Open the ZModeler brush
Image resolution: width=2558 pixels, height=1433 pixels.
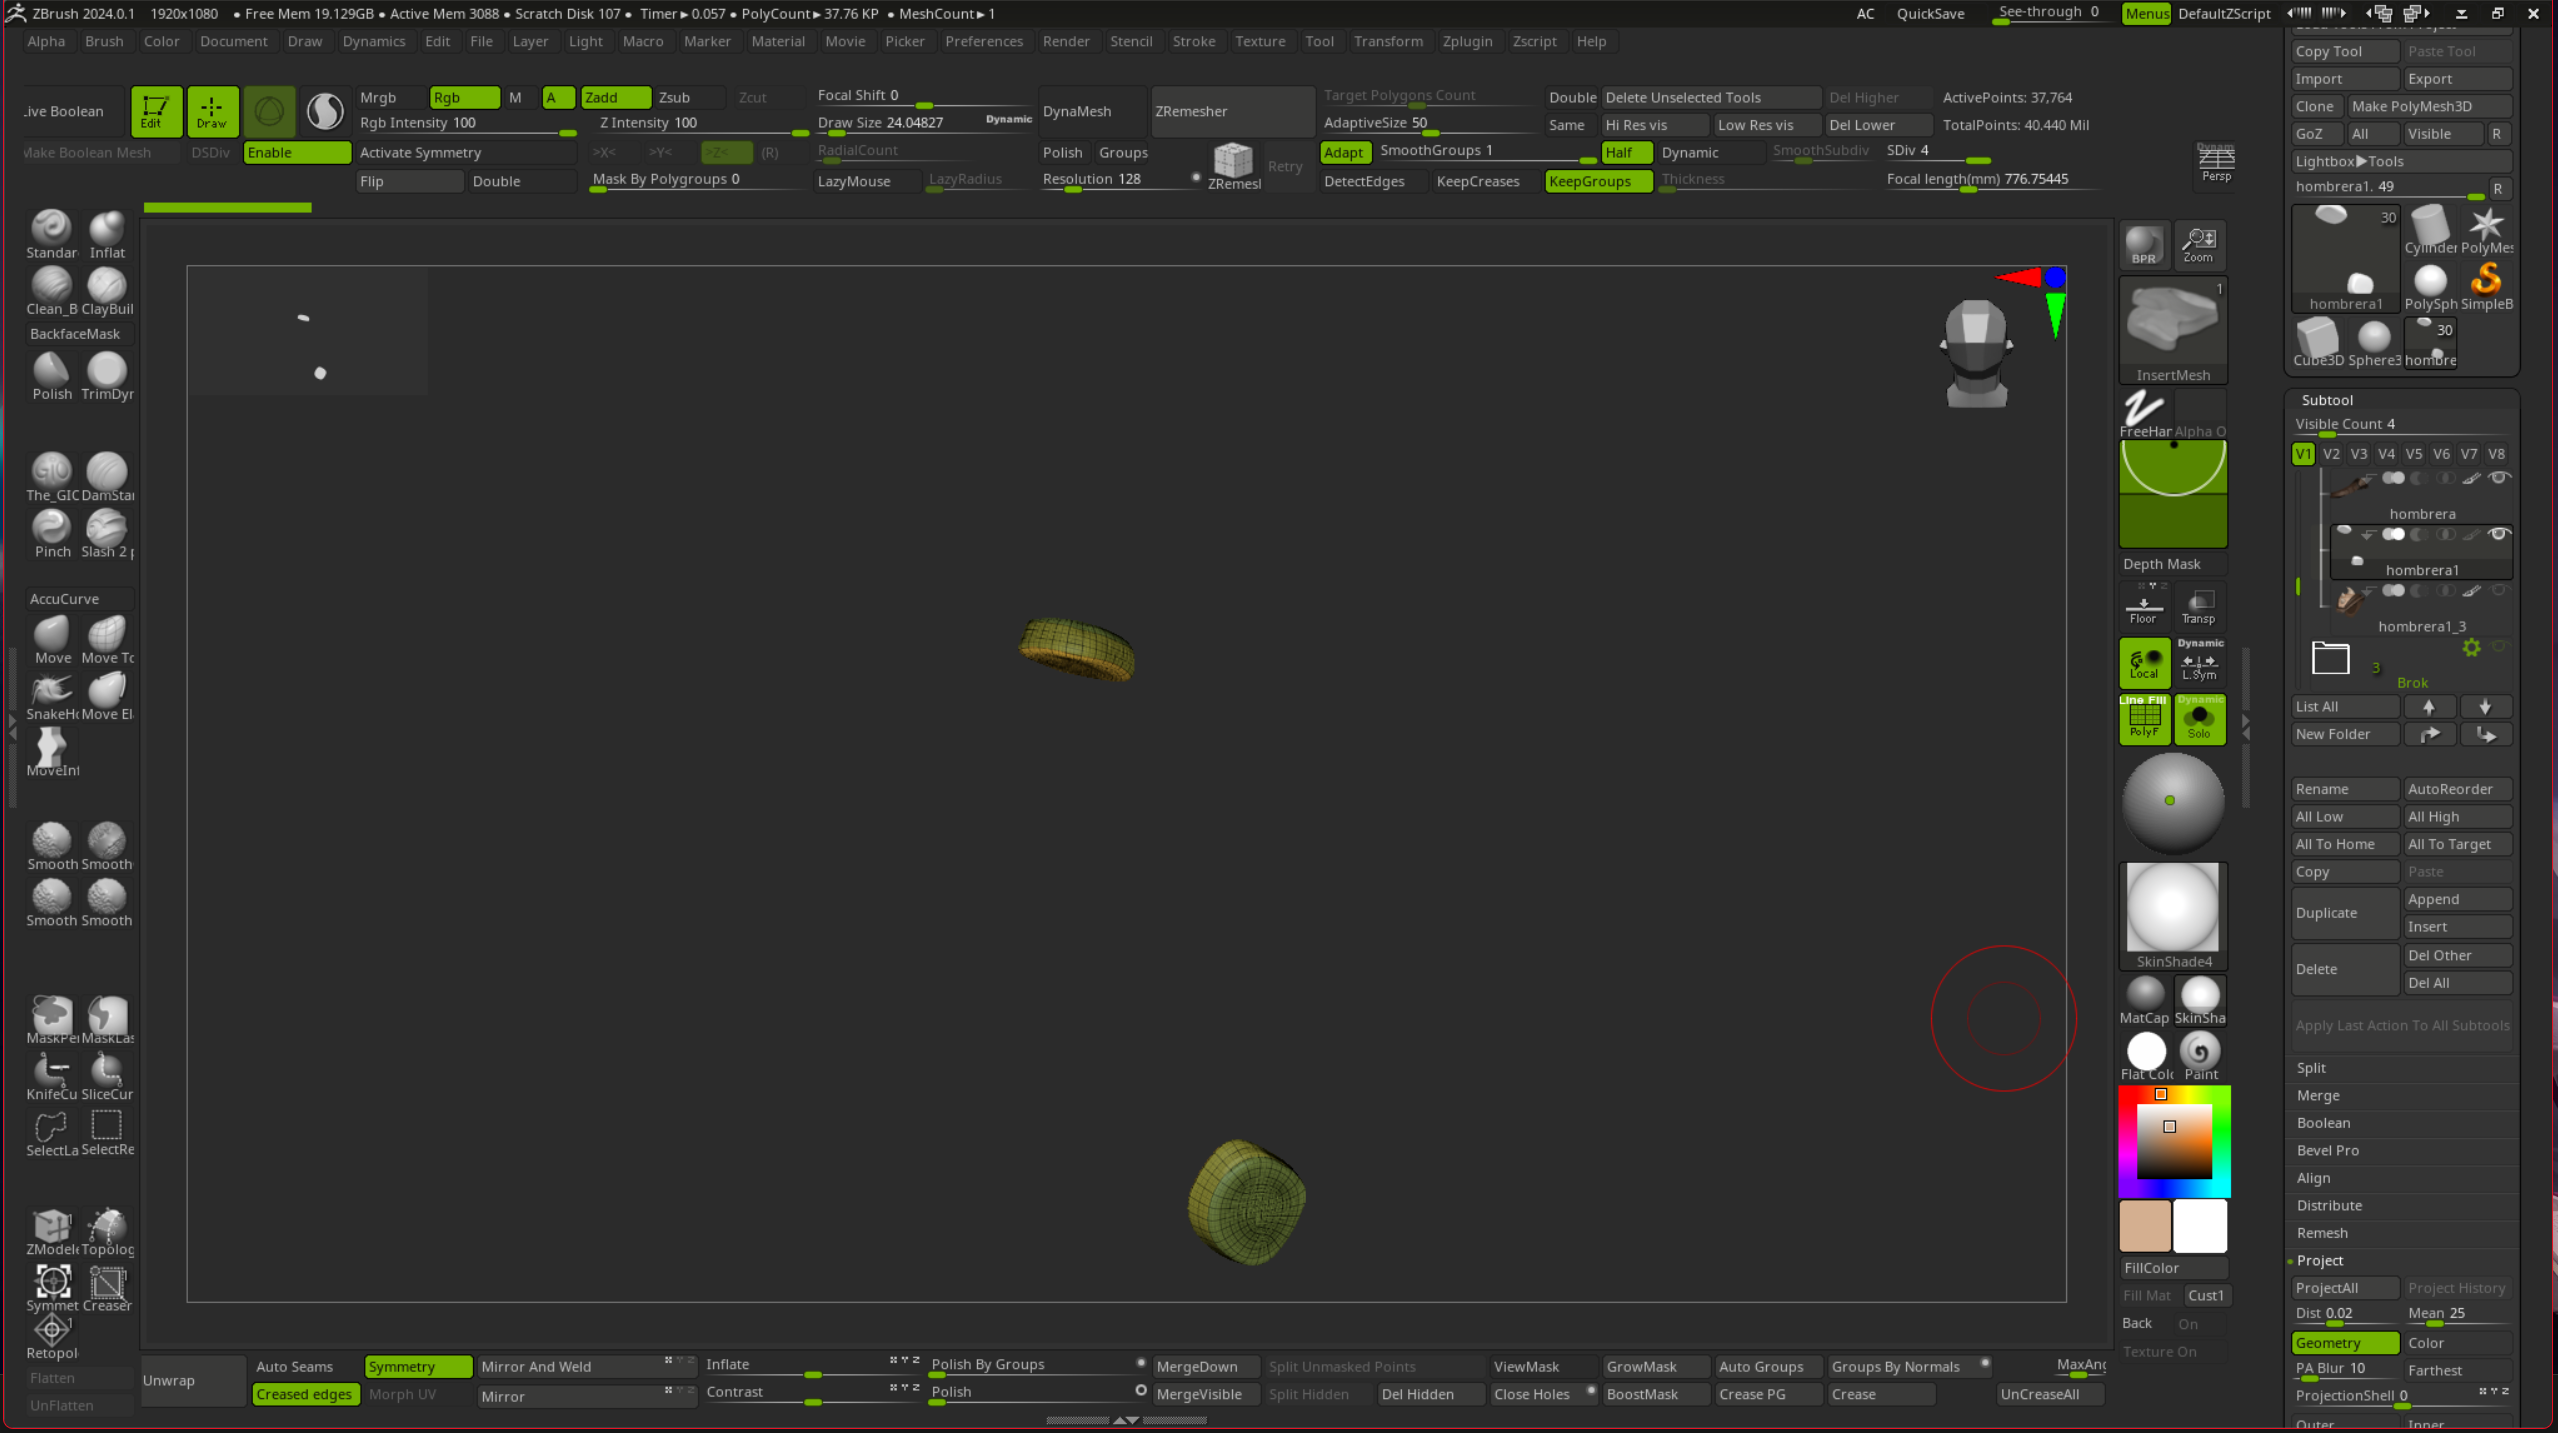(51, 1227)
